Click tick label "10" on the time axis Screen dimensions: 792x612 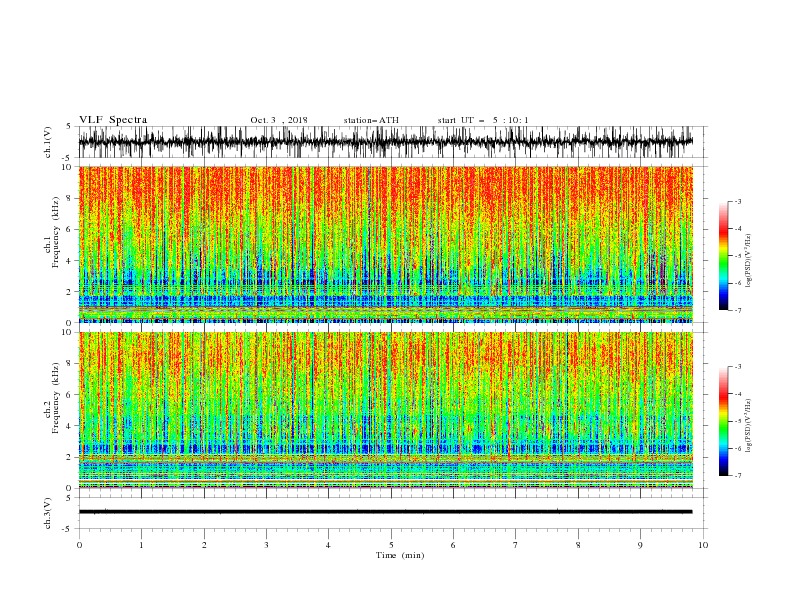[703, 545]
